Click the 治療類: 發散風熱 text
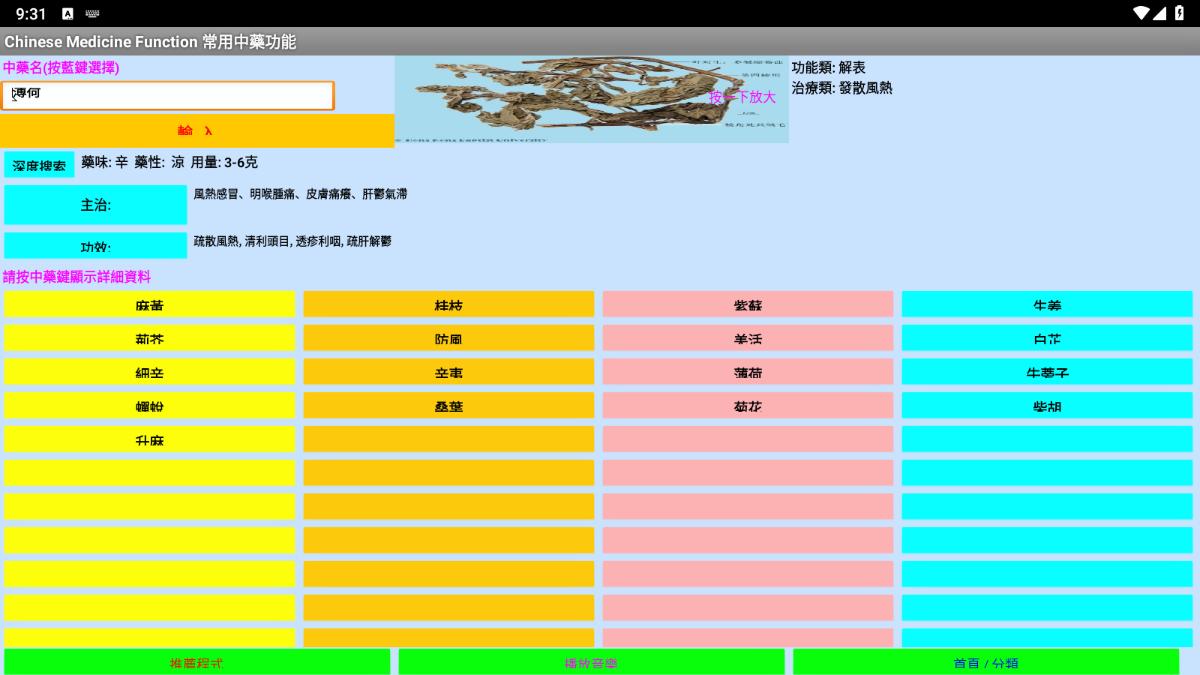 coord(842,88)
